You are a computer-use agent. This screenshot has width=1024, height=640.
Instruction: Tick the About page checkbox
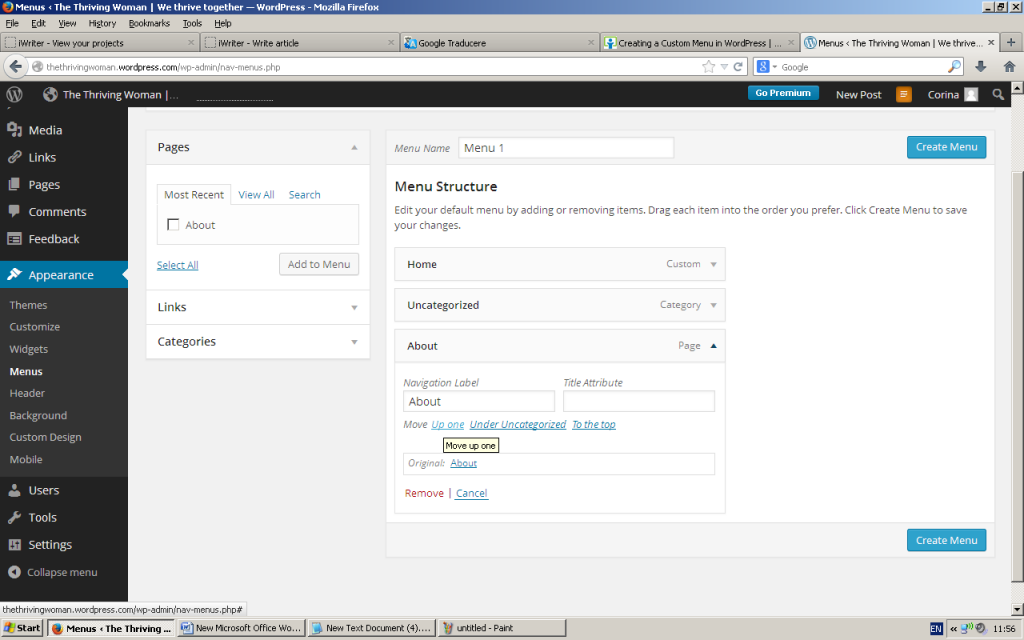173,225
